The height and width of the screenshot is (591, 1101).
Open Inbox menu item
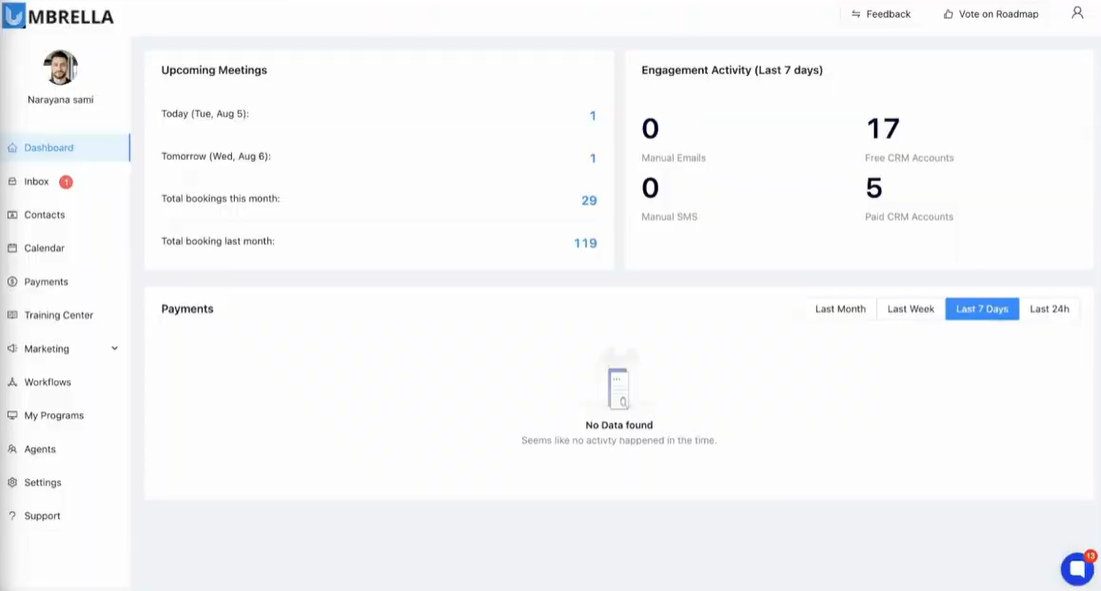pos(65,181)
